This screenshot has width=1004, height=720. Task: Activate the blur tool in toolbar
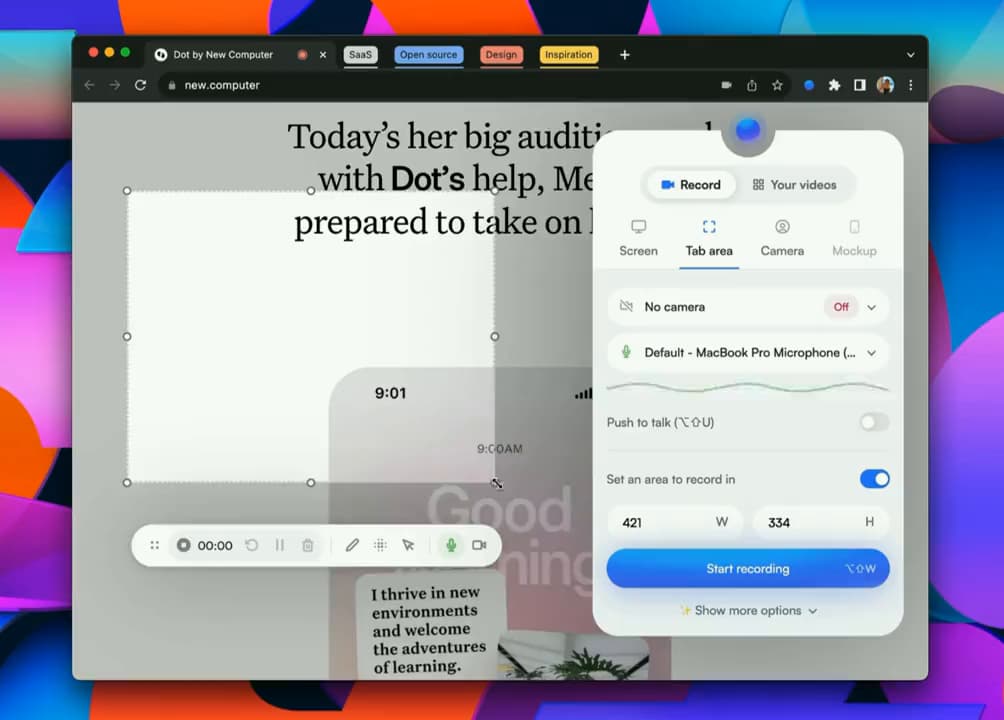tap(380, 545)
